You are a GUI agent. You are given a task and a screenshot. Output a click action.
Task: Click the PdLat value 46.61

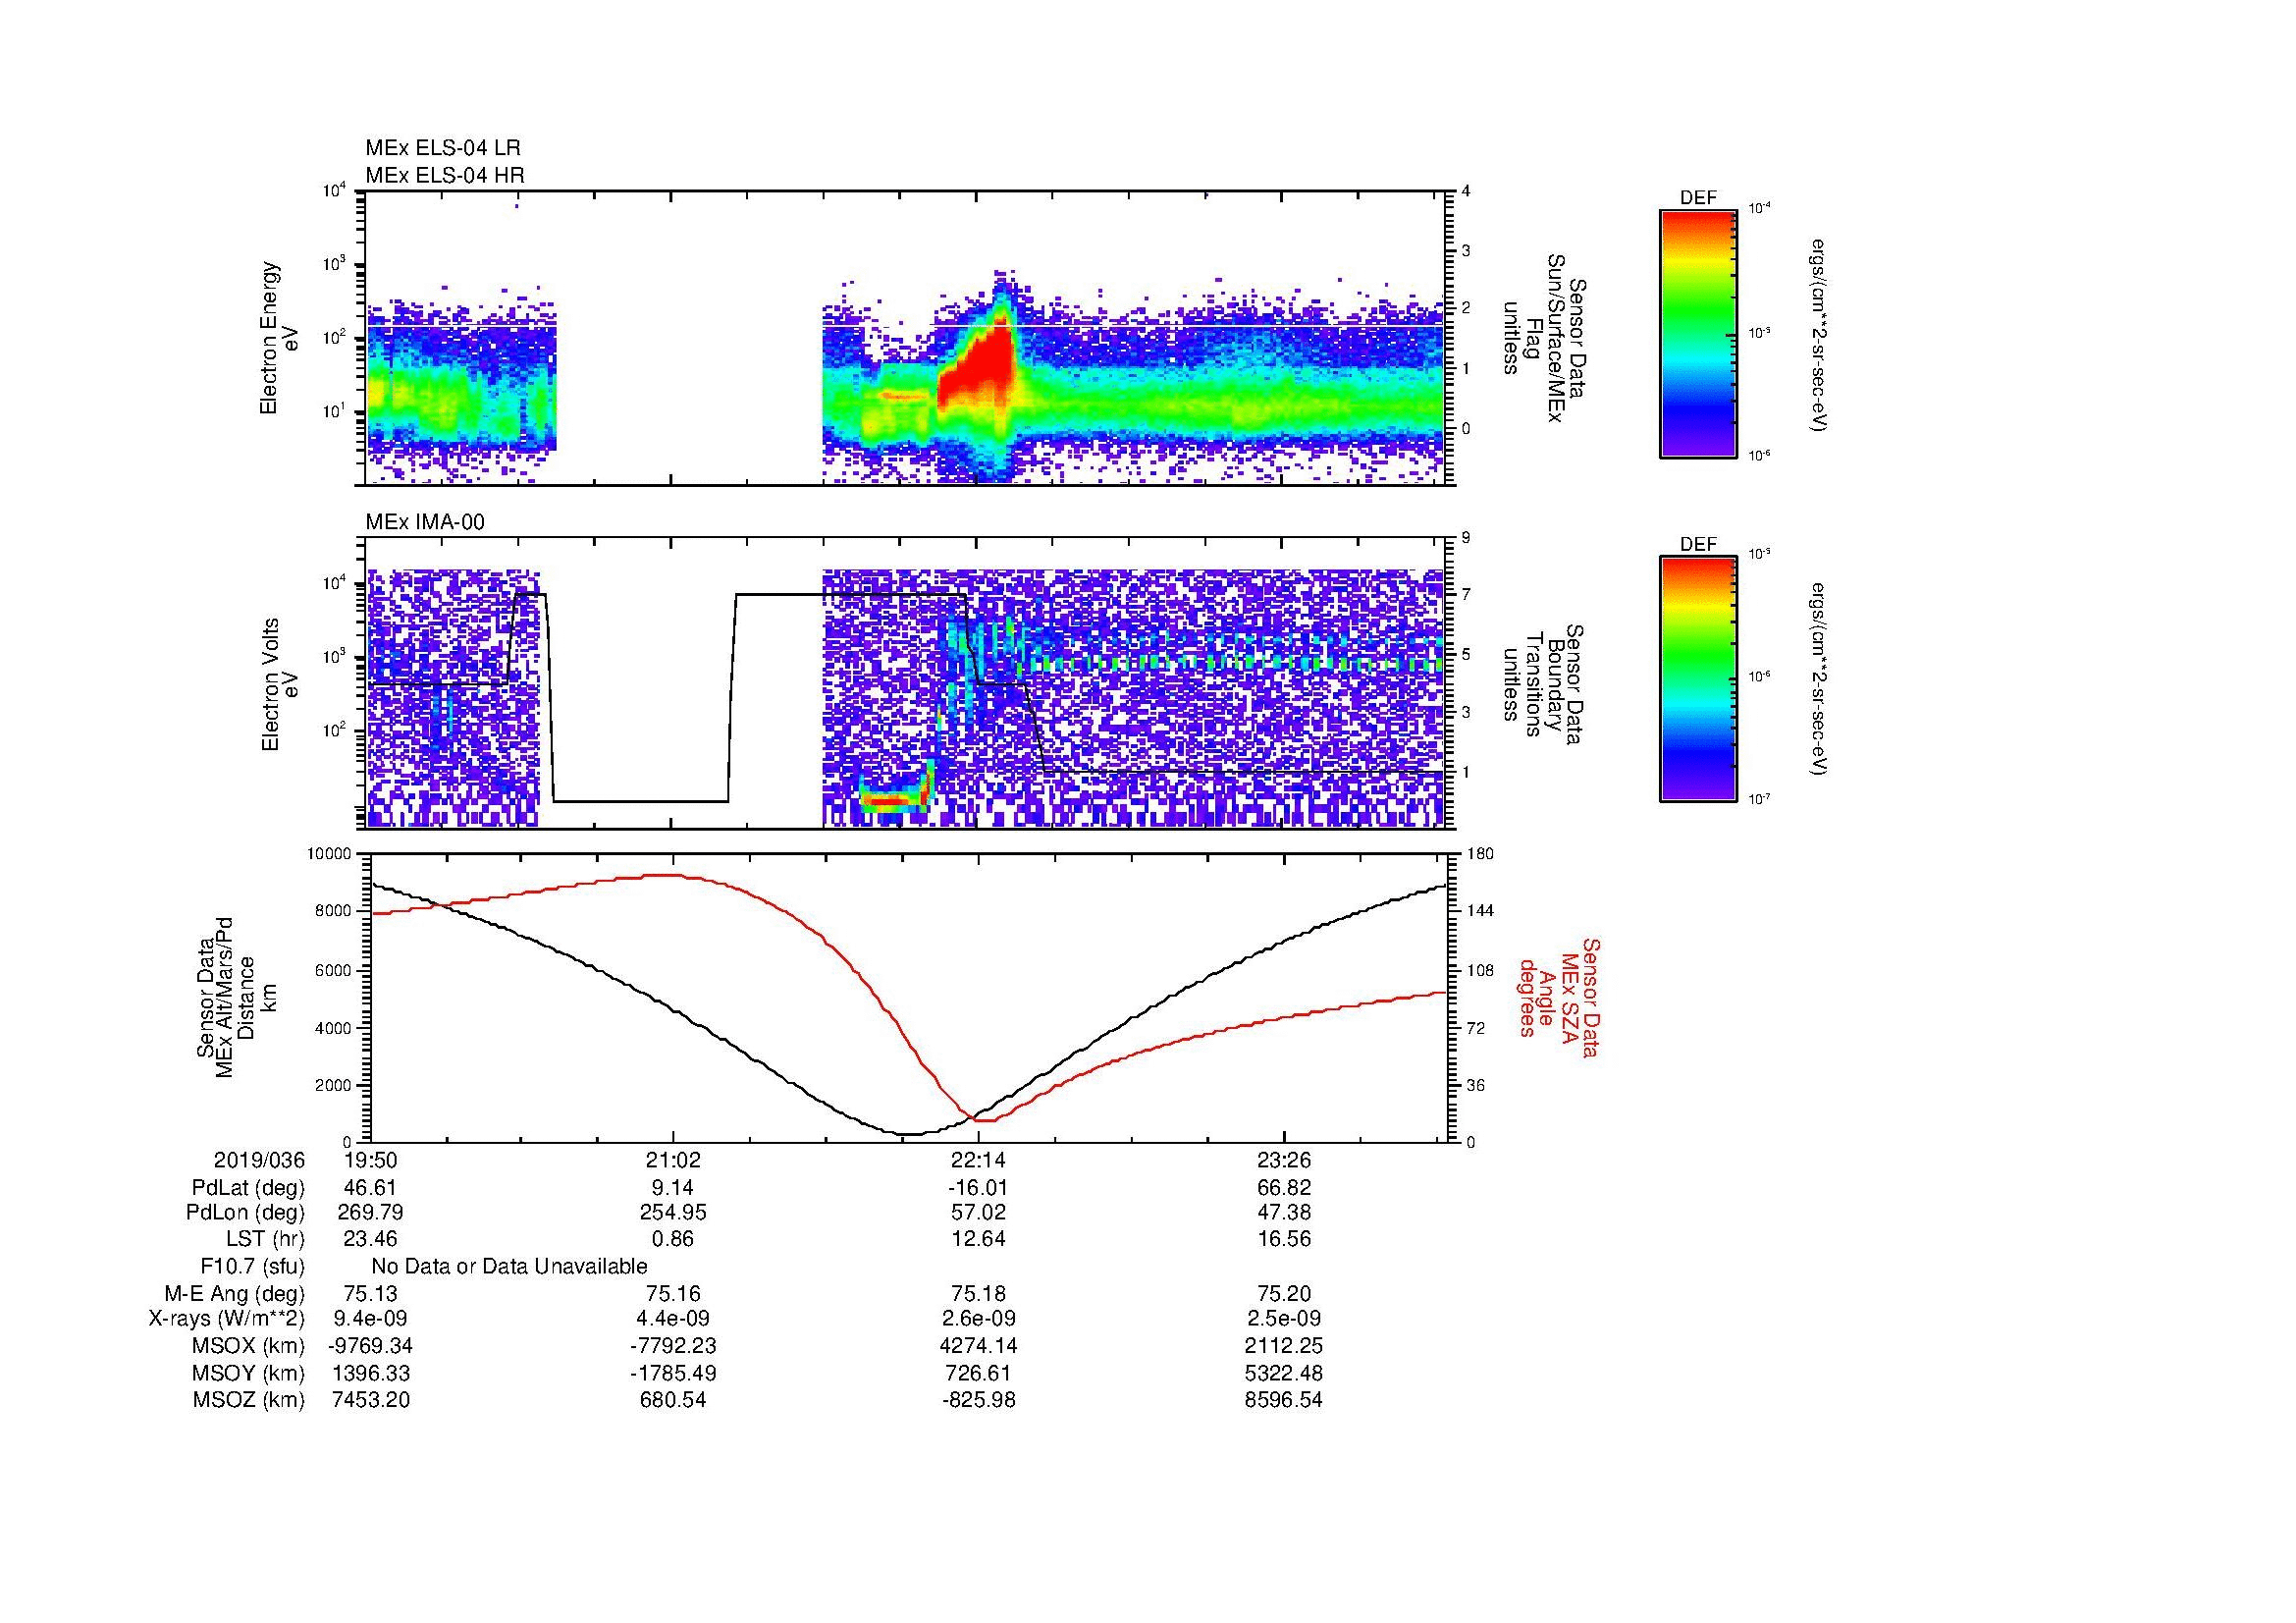(x=370, y=1188)
